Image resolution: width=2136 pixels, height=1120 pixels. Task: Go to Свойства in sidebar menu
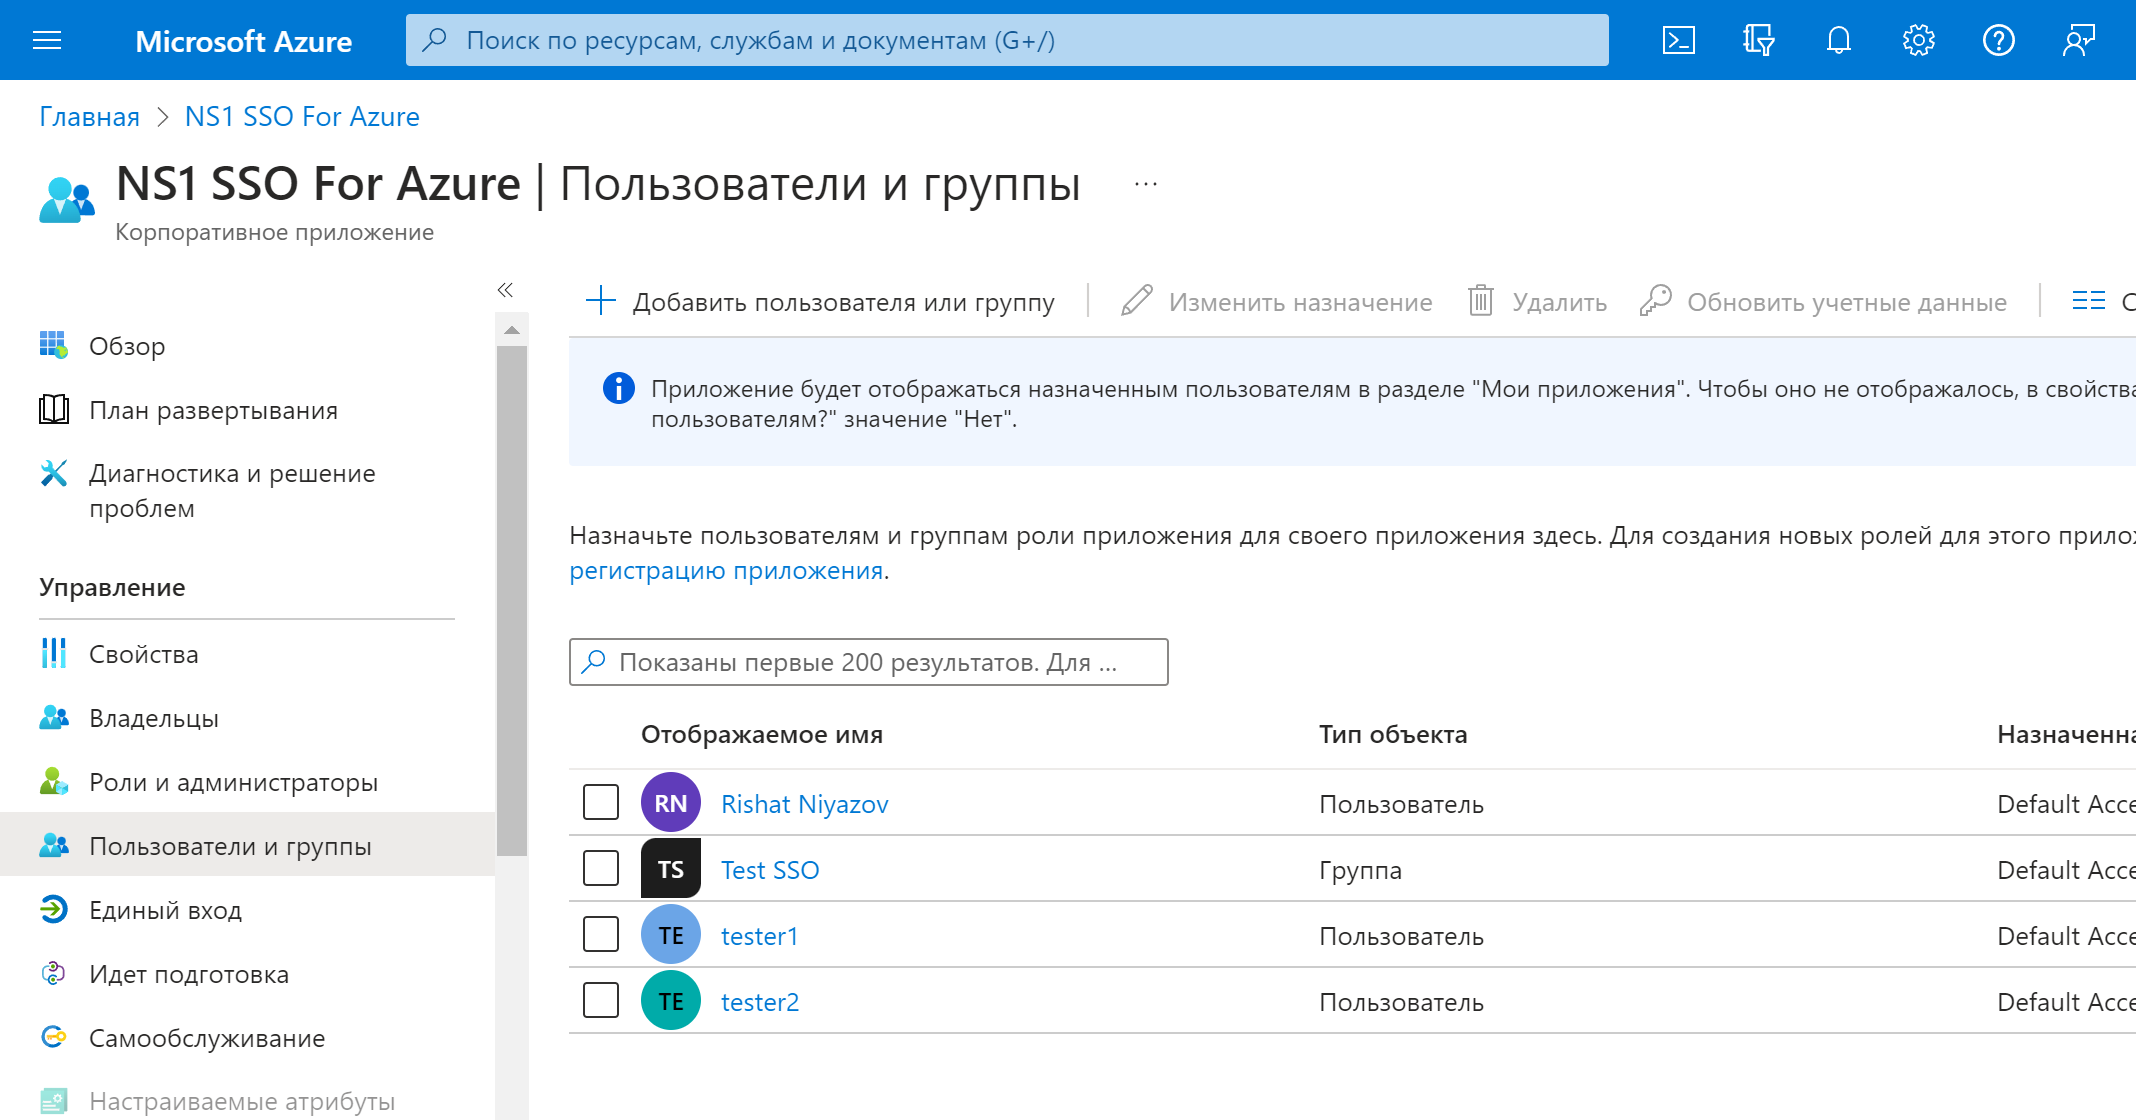point(143,654)
